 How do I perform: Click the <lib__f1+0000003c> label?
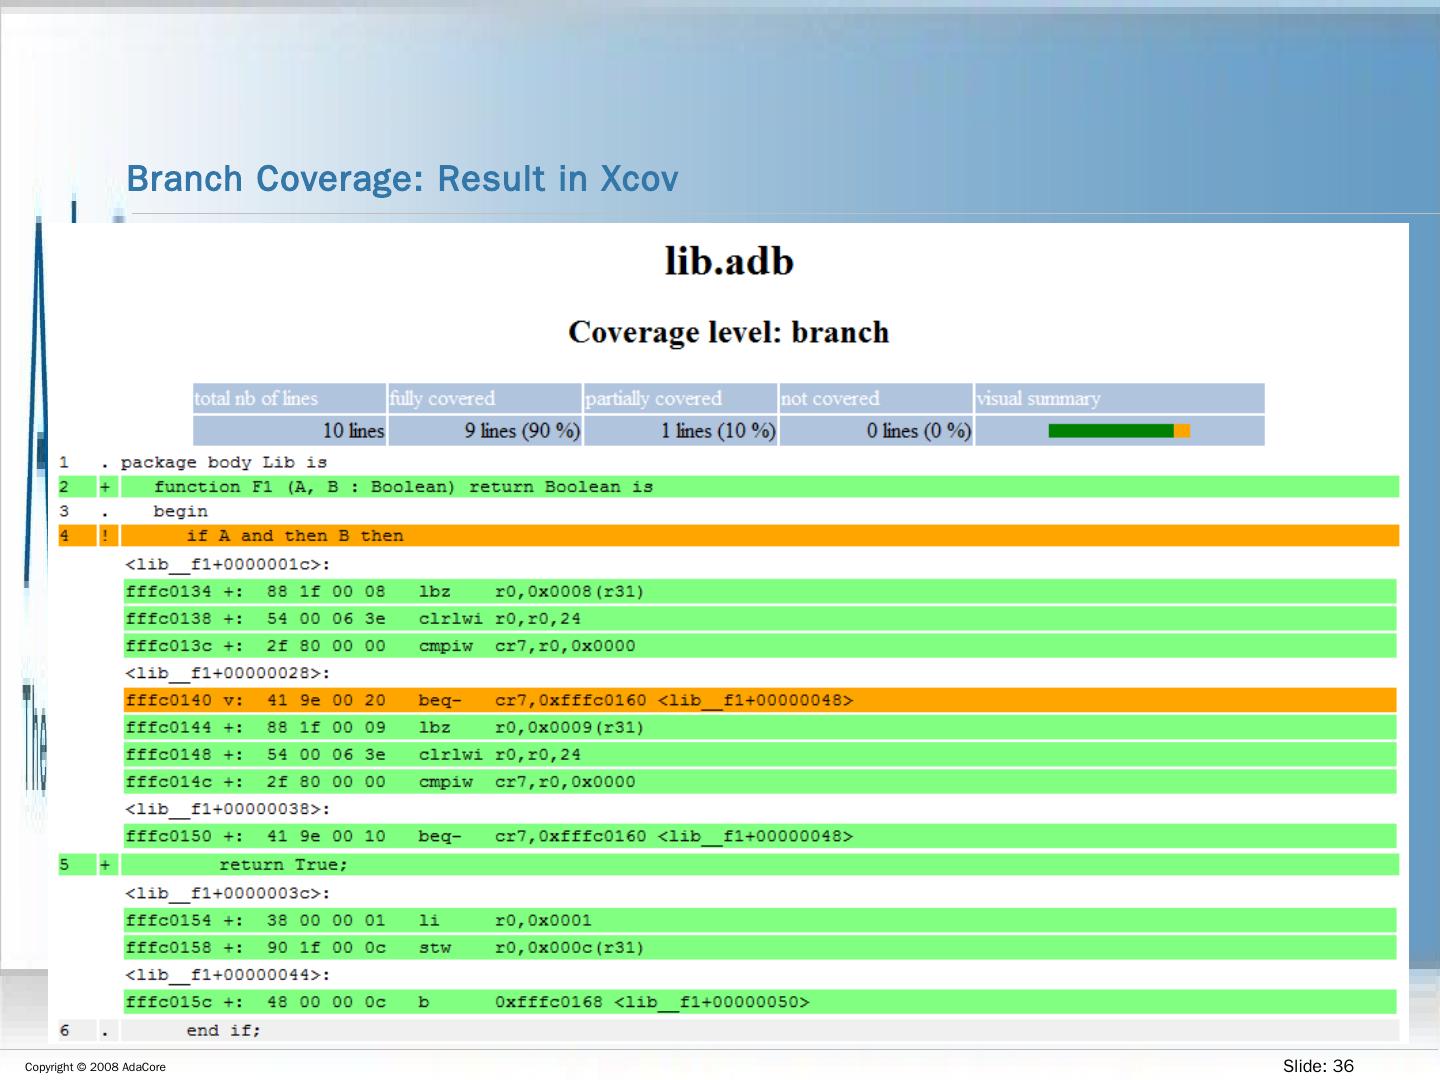pyautogui.click(x=227, y=893)
